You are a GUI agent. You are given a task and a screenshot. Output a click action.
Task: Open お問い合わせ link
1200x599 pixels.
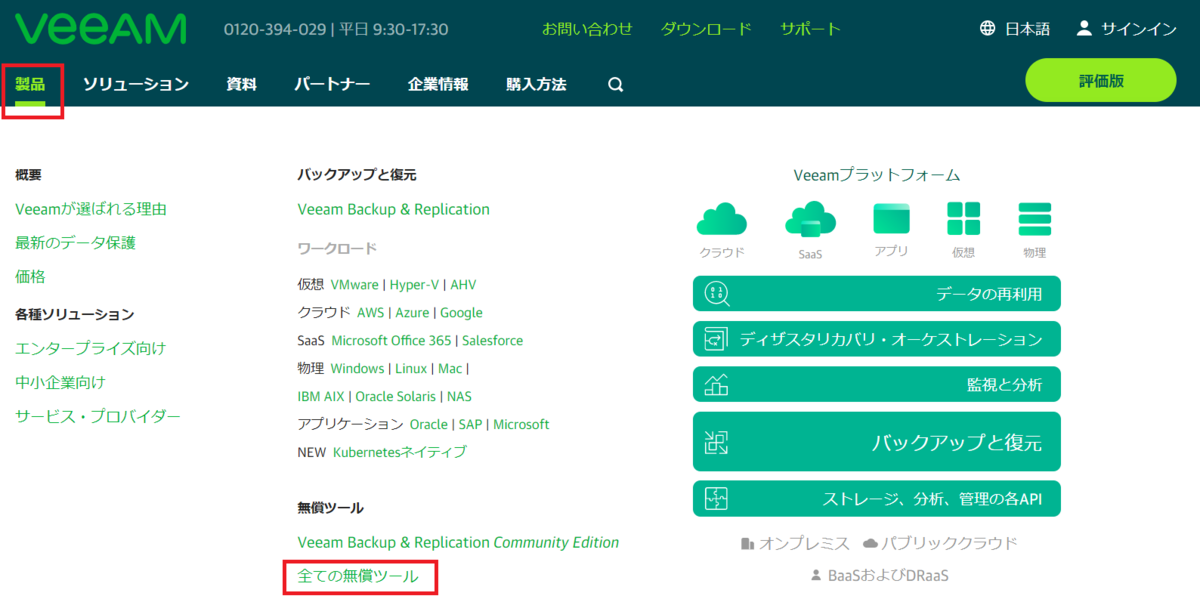pyautogui.click(x=587, y=29)
